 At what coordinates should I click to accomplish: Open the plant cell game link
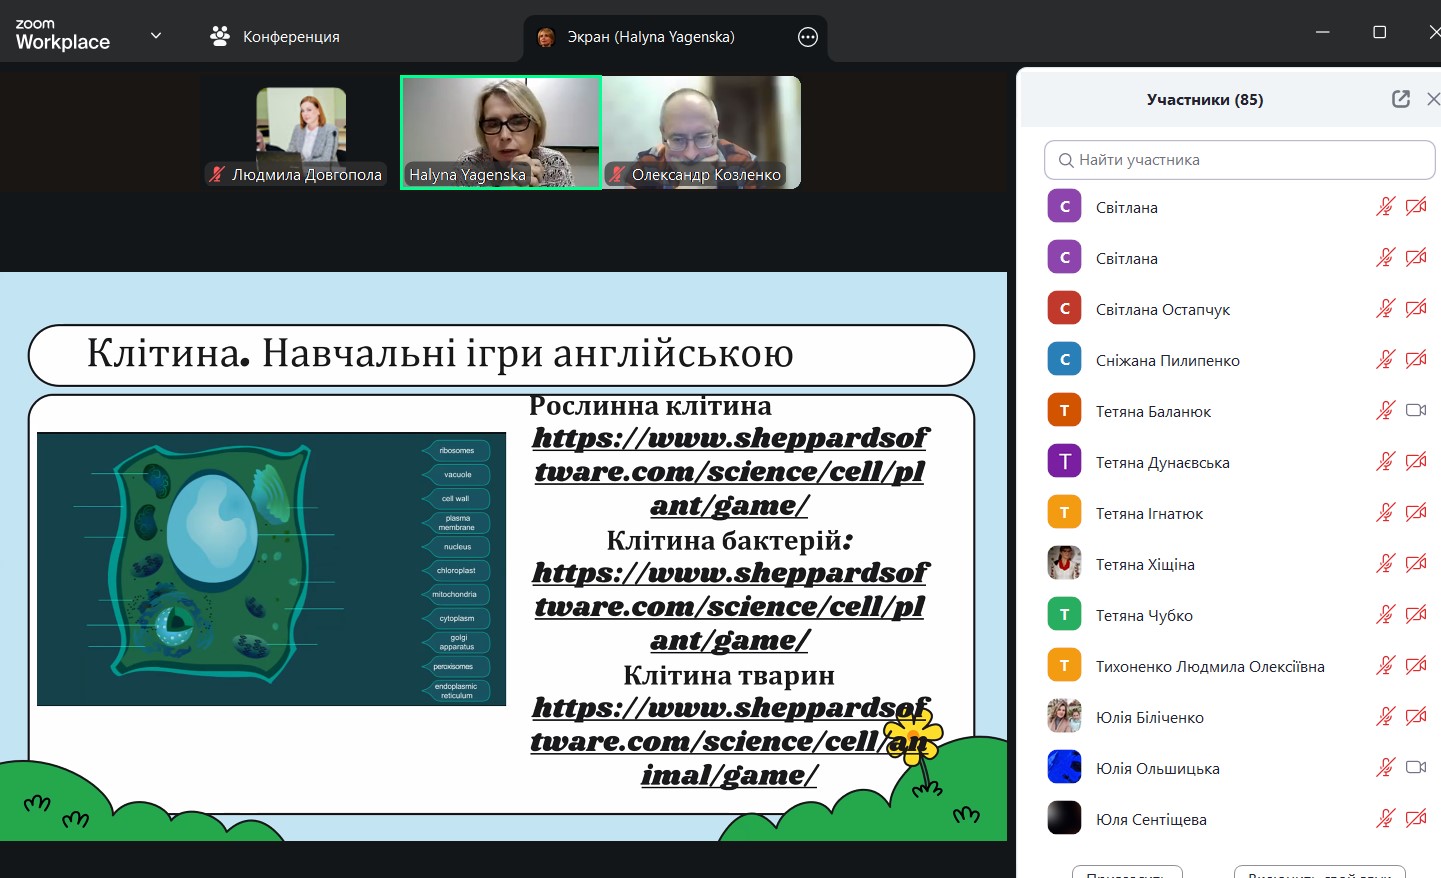(729, 471)
